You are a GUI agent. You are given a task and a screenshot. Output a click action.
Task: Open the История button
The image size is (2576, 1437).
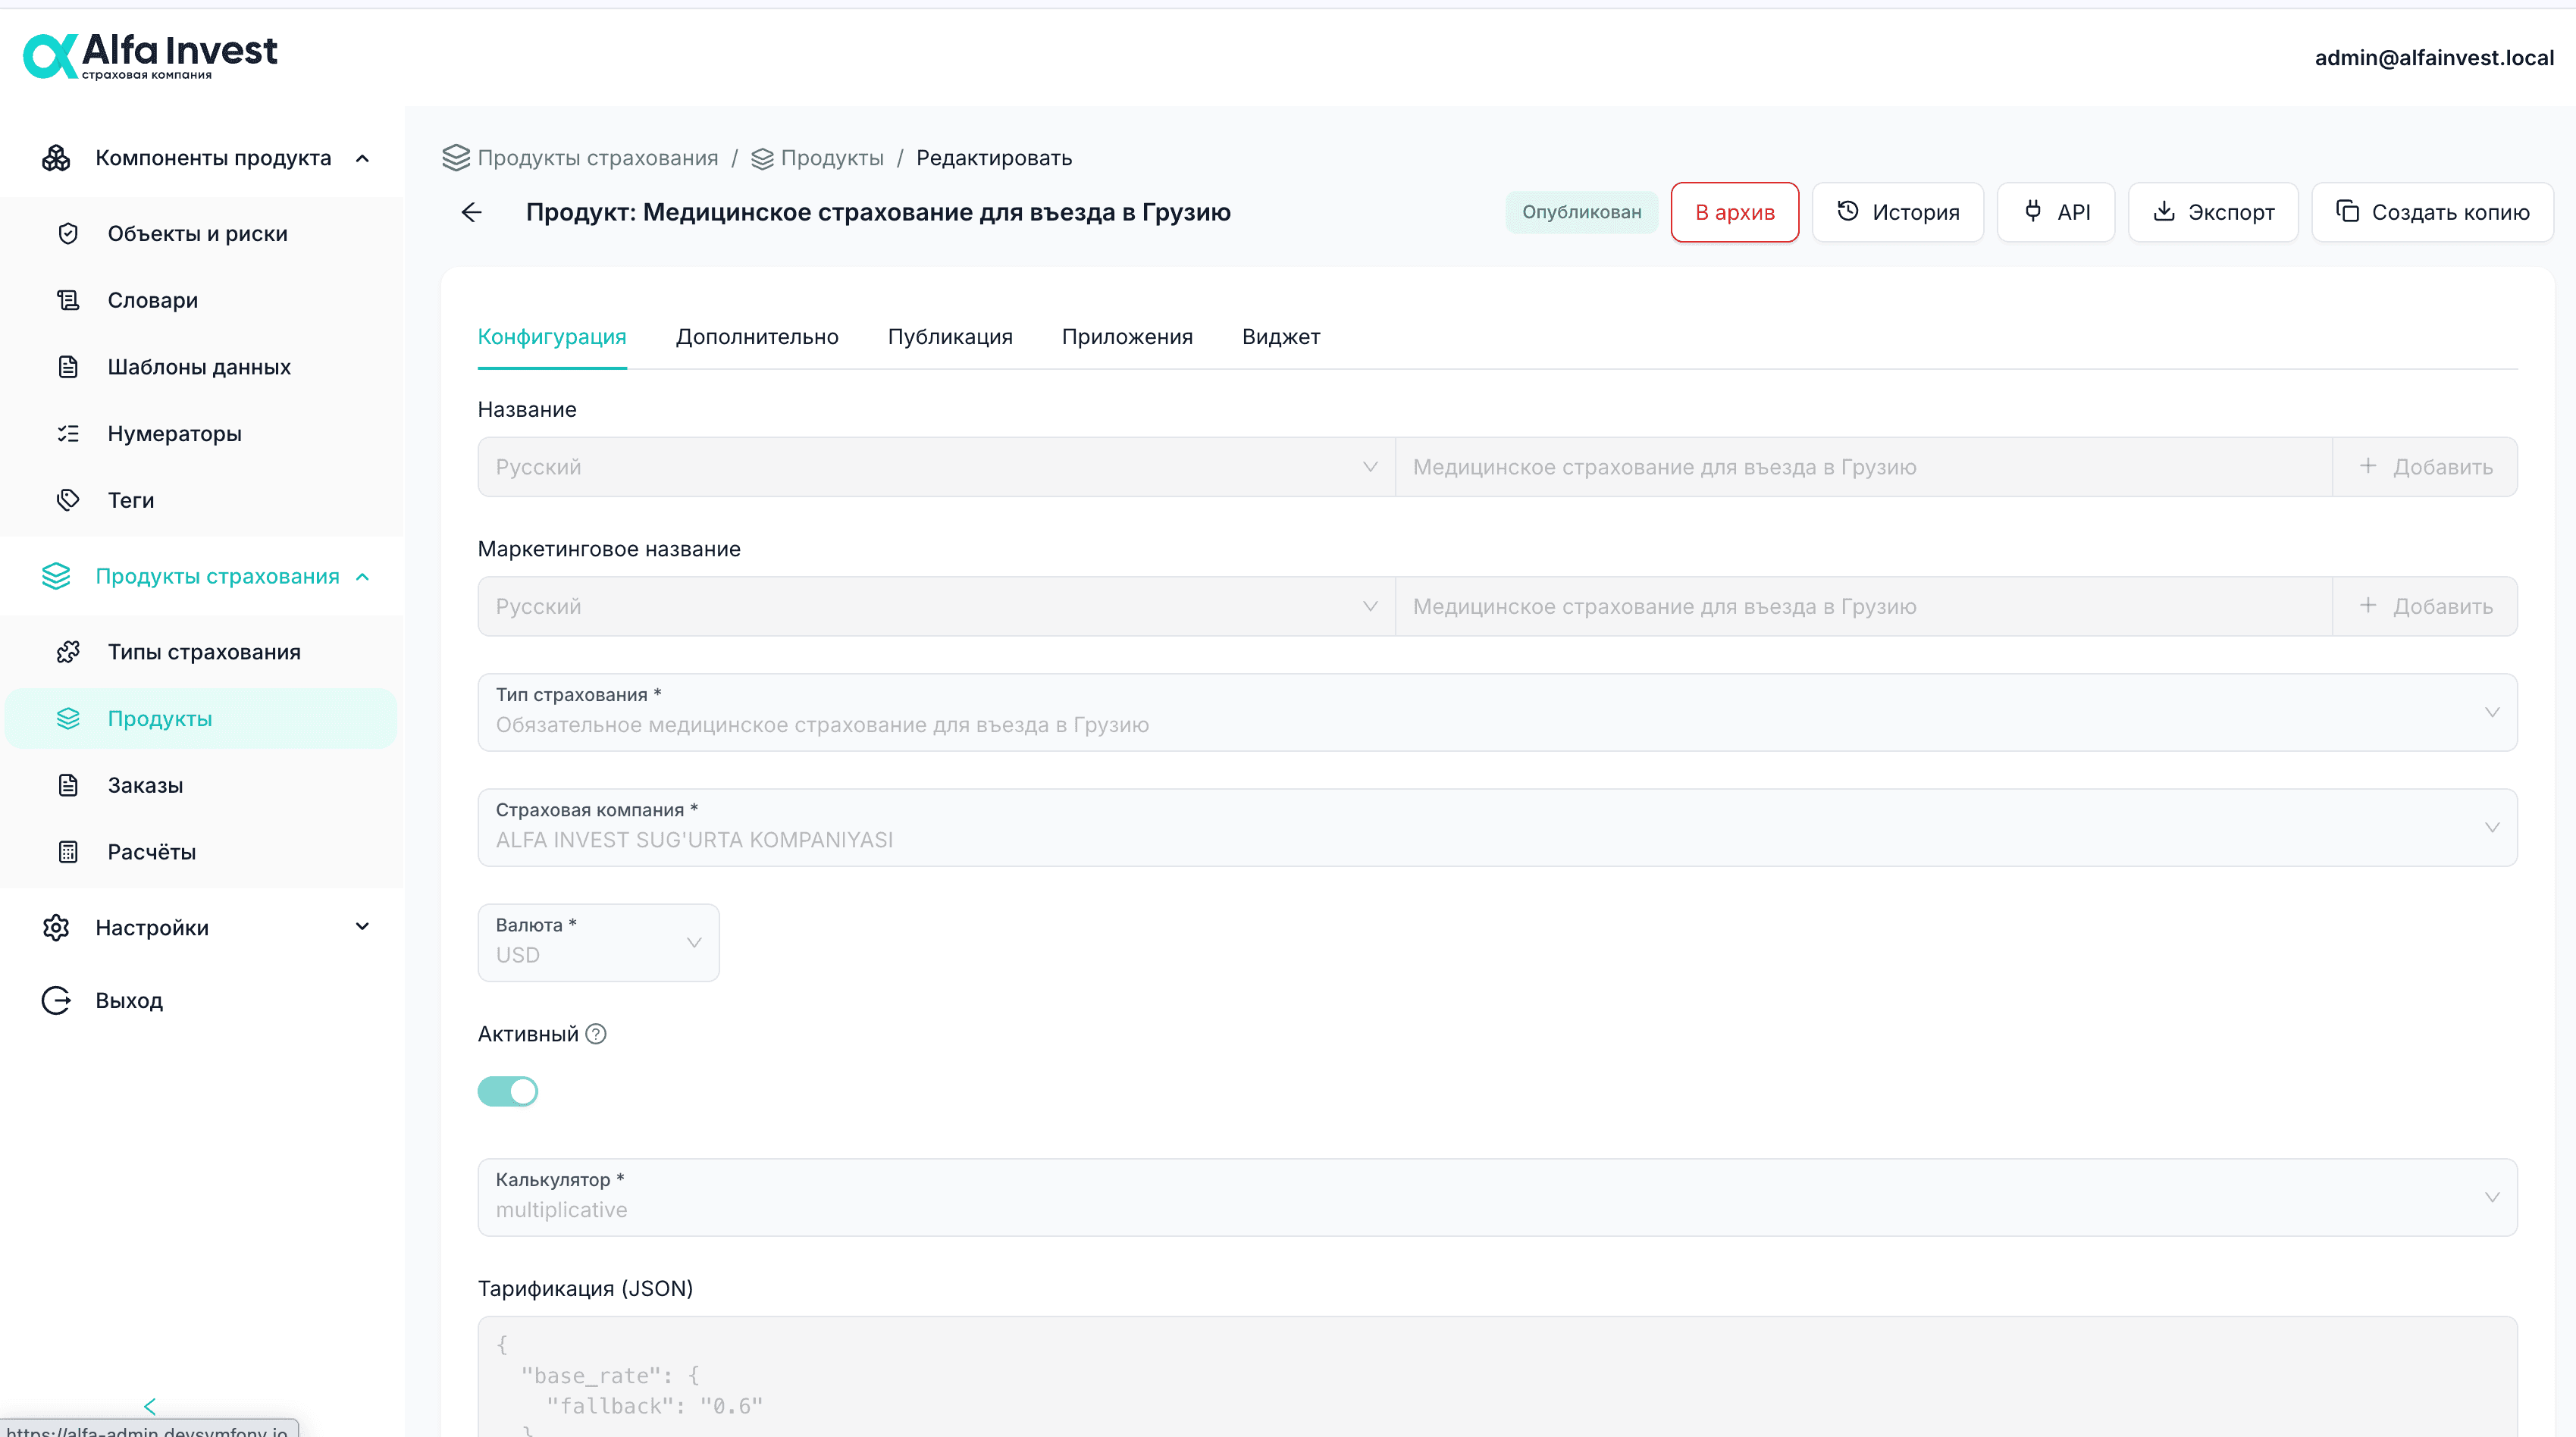coord(1897,212)
